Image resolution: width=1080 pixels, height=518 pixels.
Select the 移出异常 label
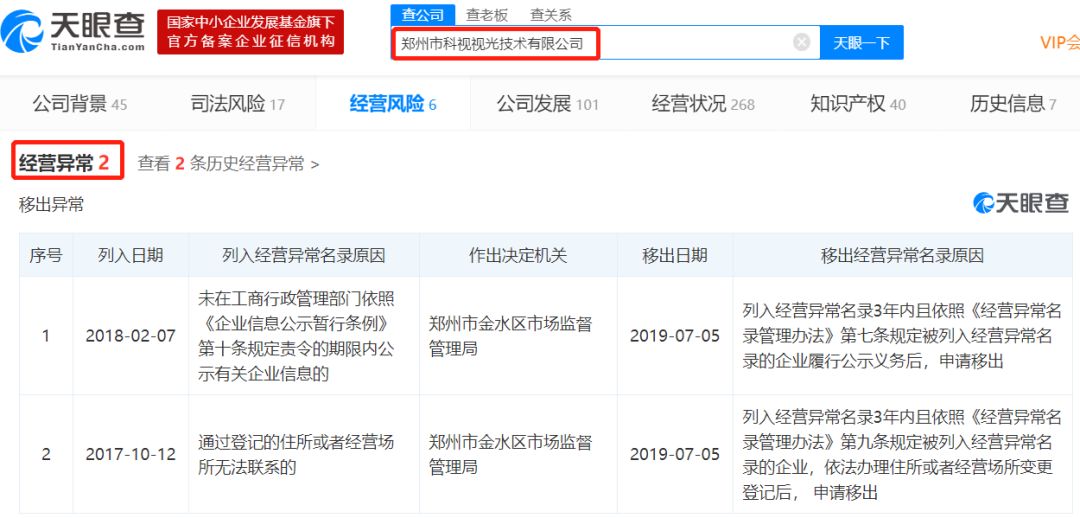pyautogui.click(x=51, y=204)
